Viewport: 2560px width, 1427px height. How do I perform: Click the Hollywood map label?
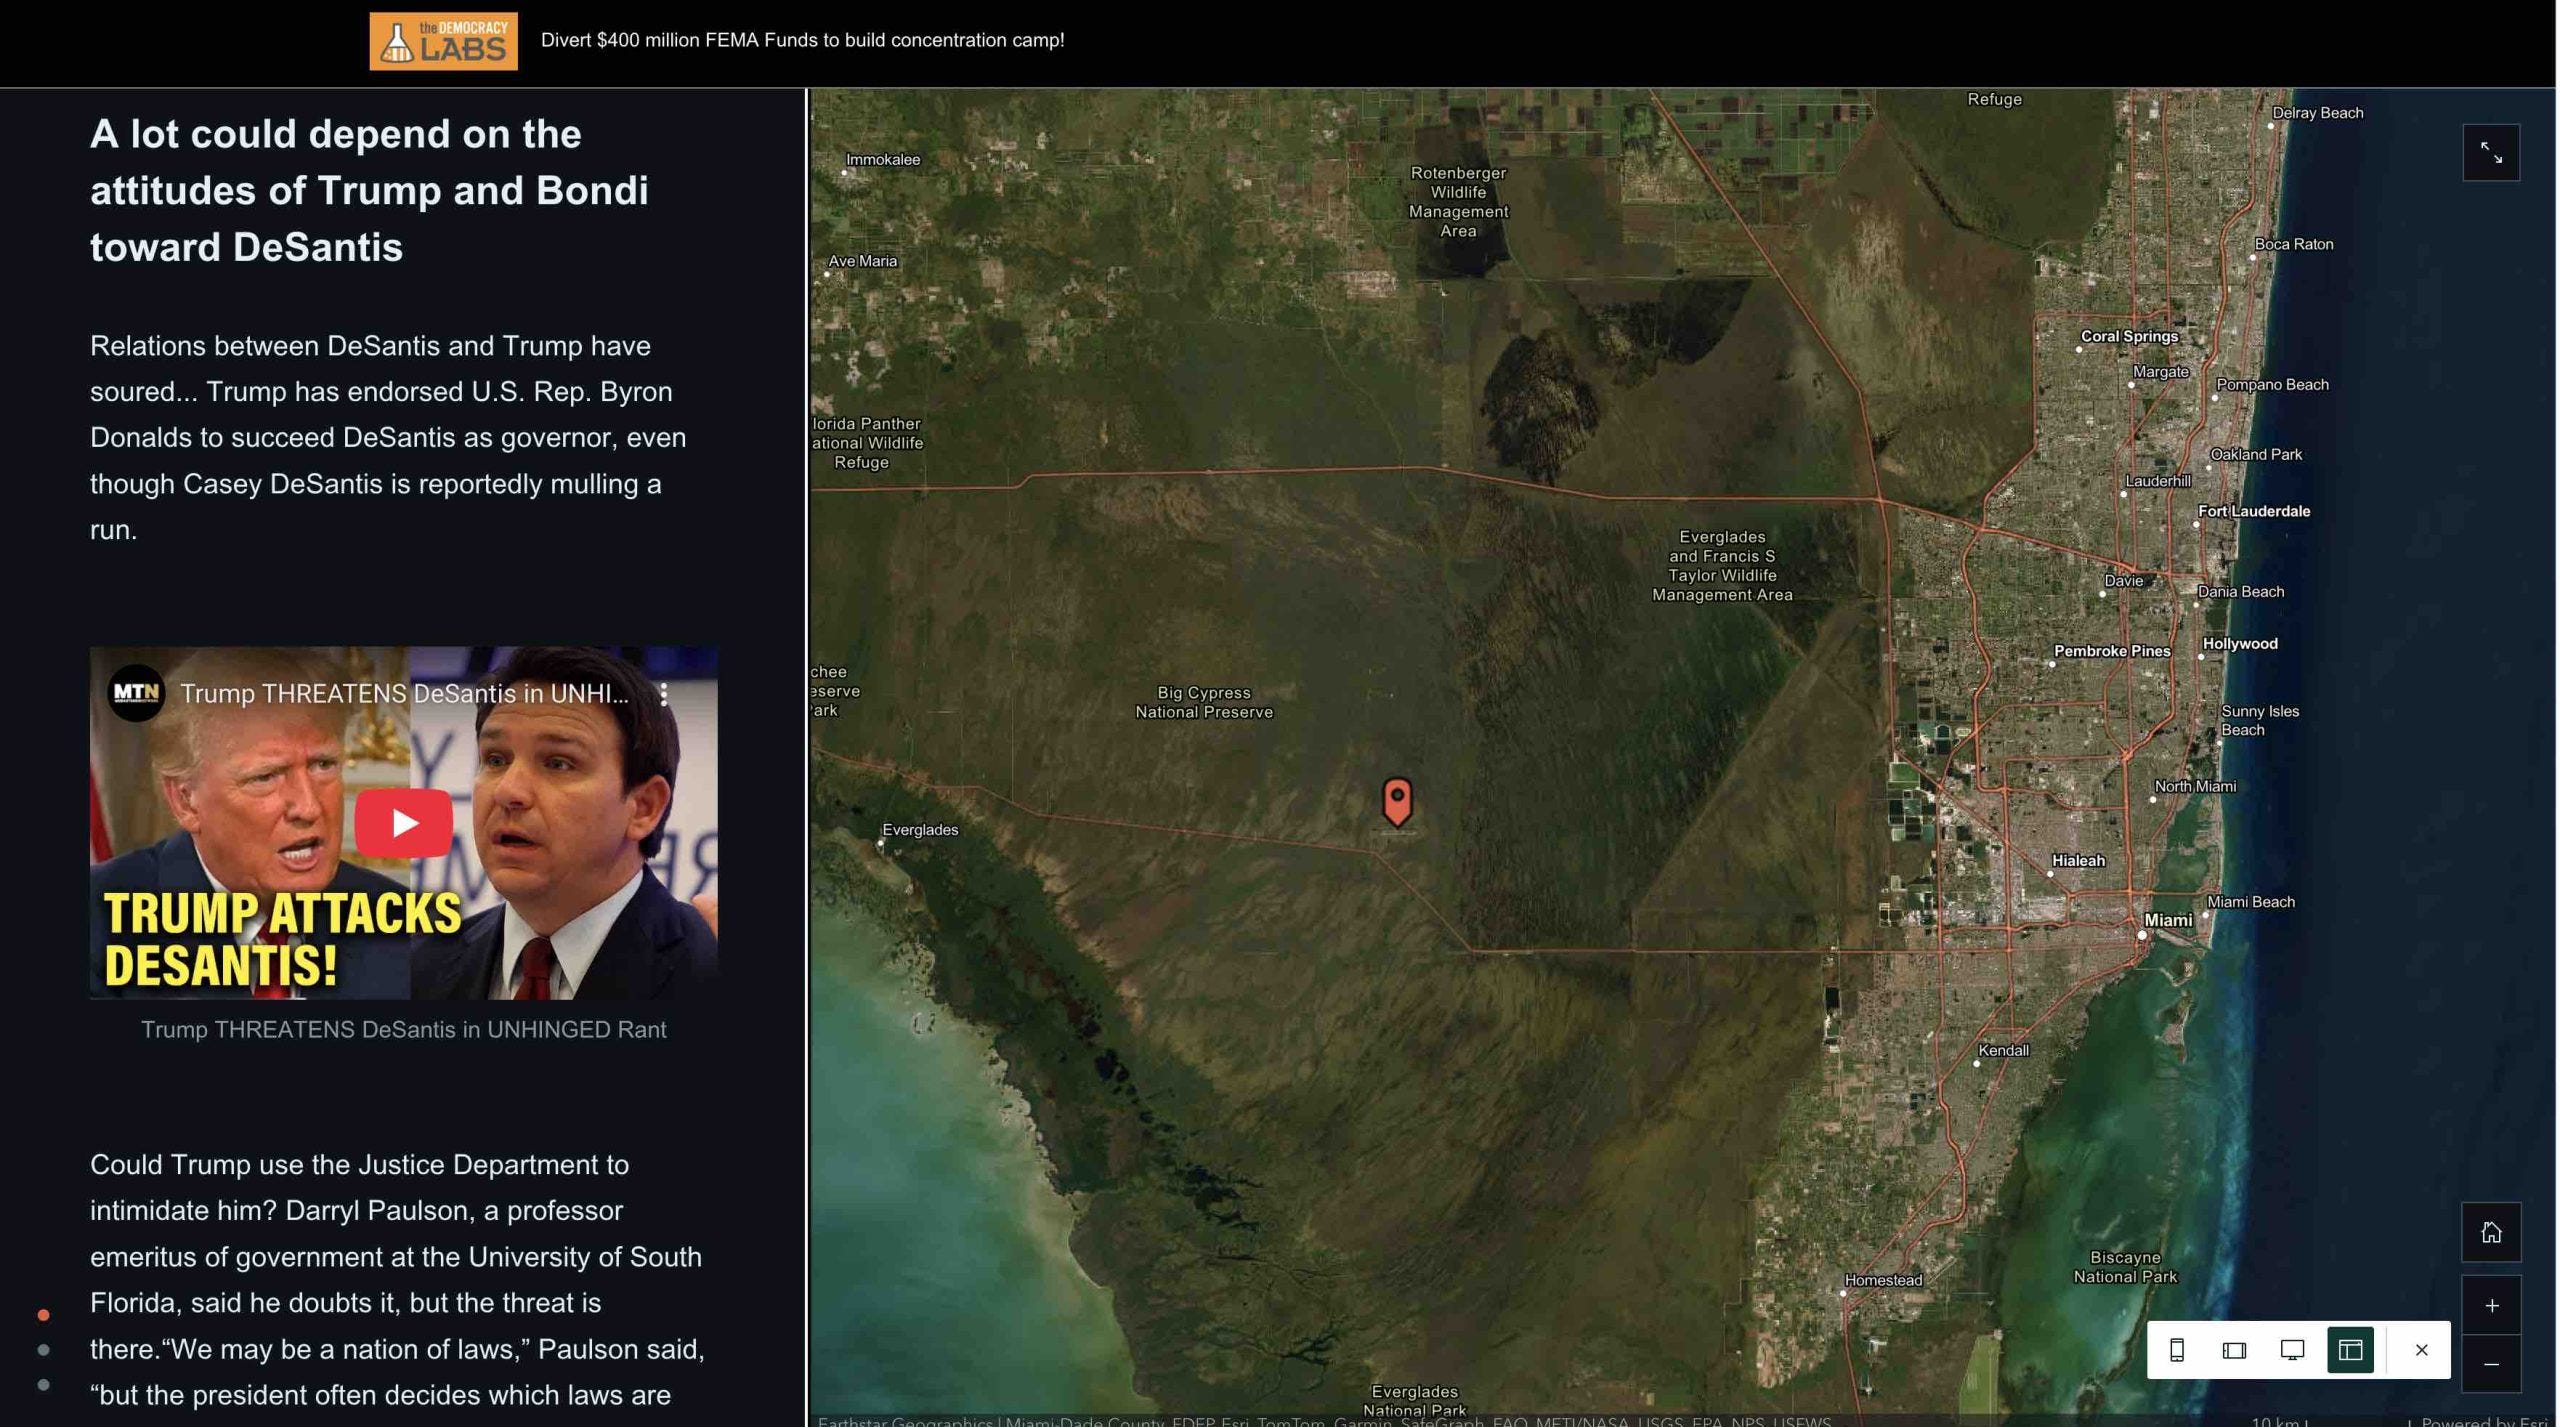2240,644
